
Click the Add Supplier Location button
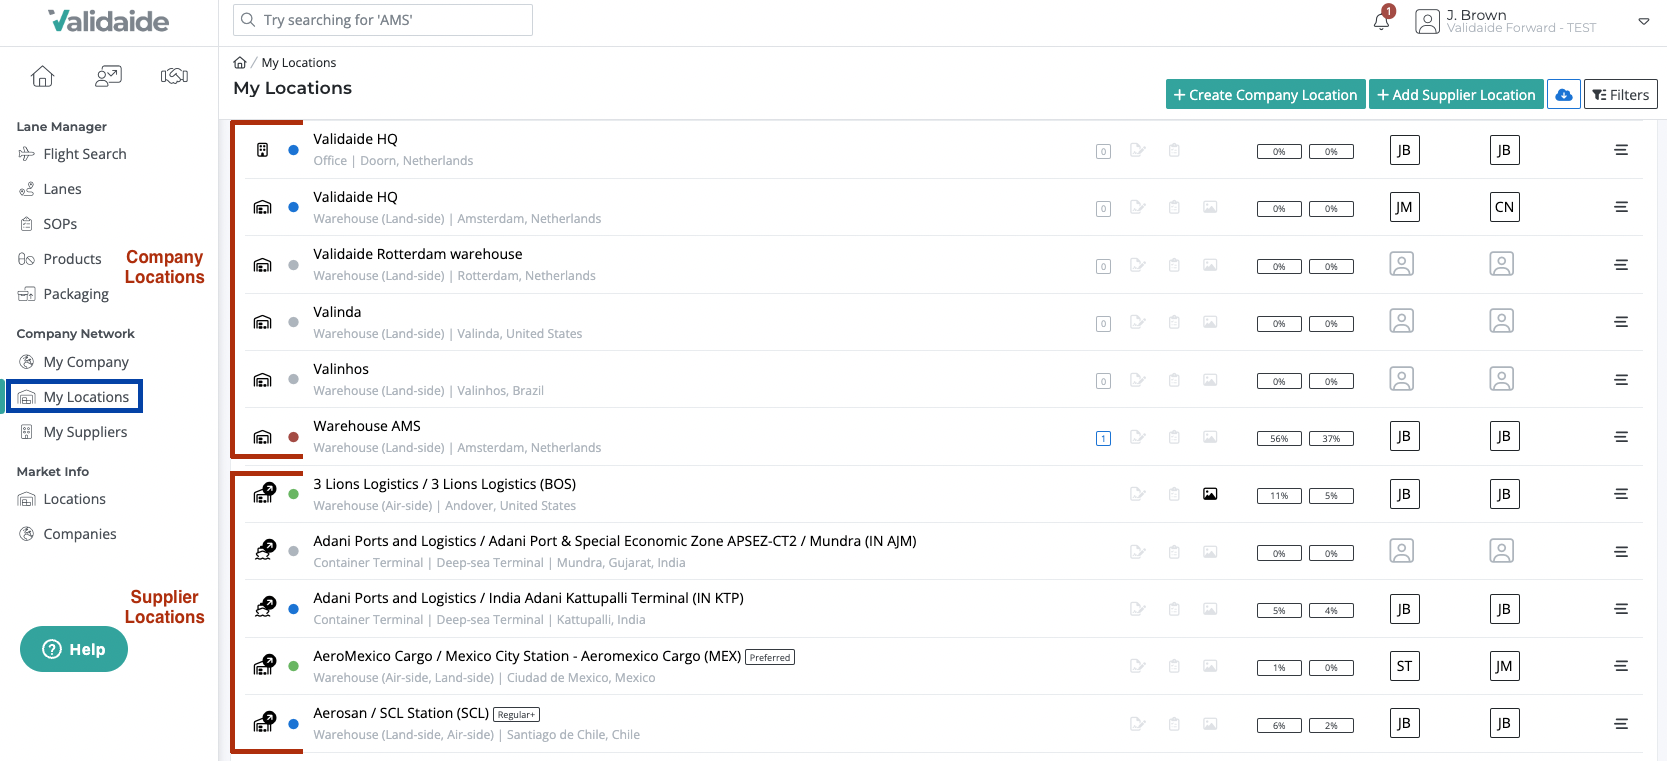coord(1456,95)
